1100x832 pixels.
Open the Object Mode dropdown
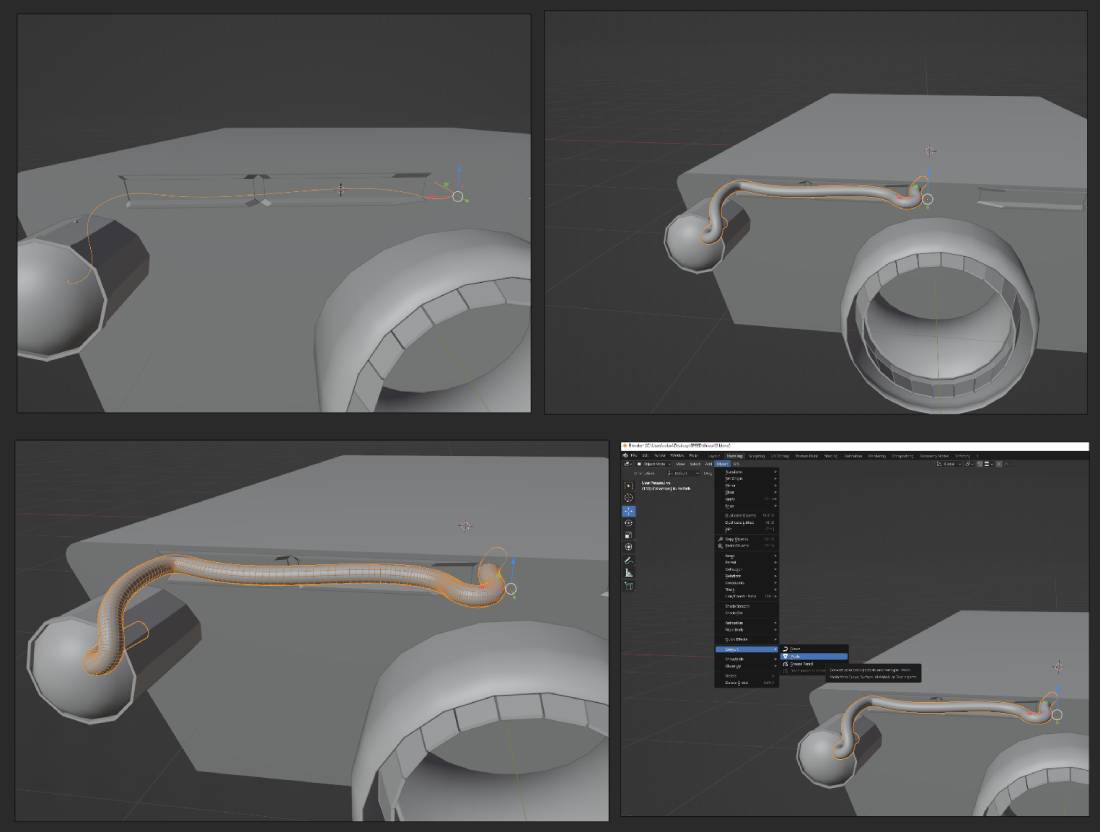tap(652, 464)
